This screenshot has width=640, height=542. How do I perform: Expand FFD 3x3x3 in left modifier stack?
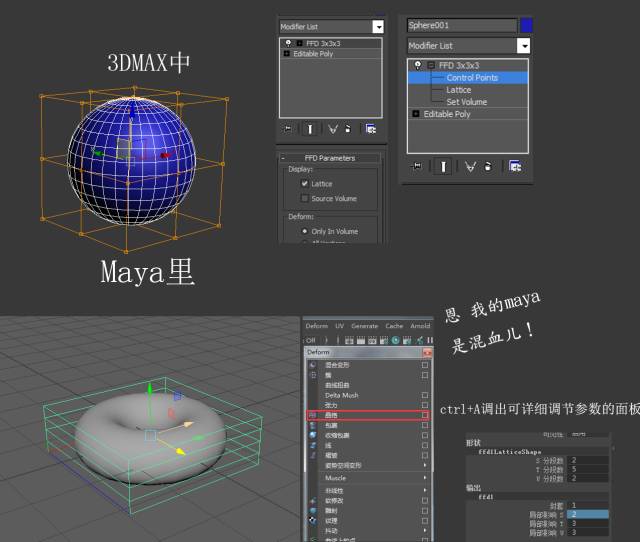pyautogui.click(x=300, y=43)
